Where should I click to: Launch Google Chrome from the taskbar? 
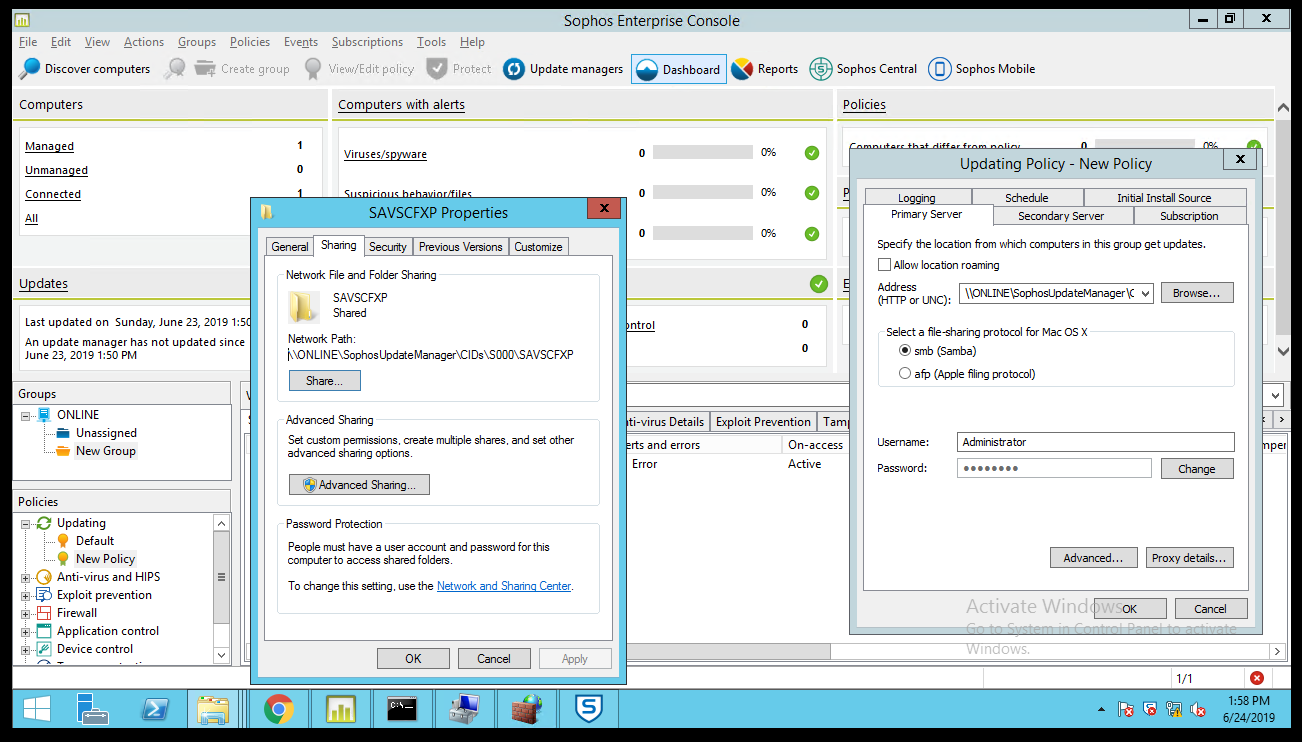click(x=279, y=709)
